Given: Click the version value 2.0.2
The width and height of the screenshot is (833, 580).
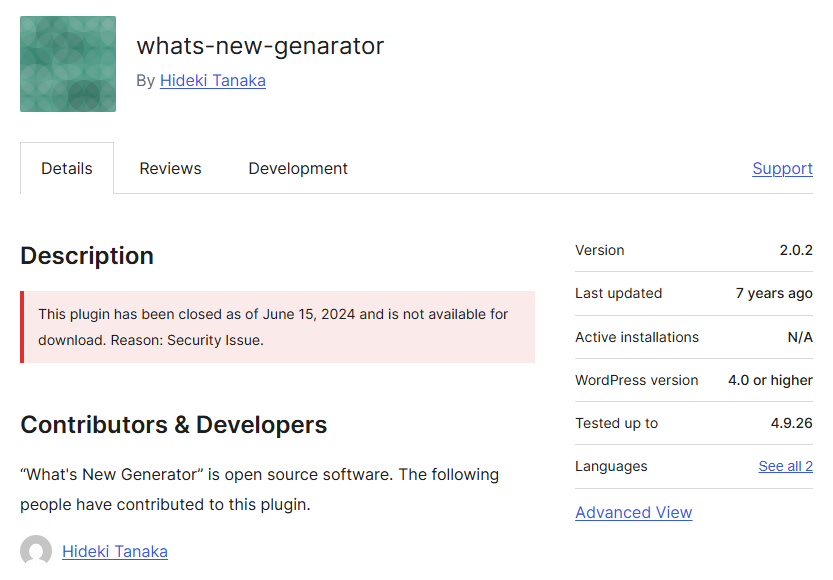Looking at the screenshot, I should coord(796,250).
